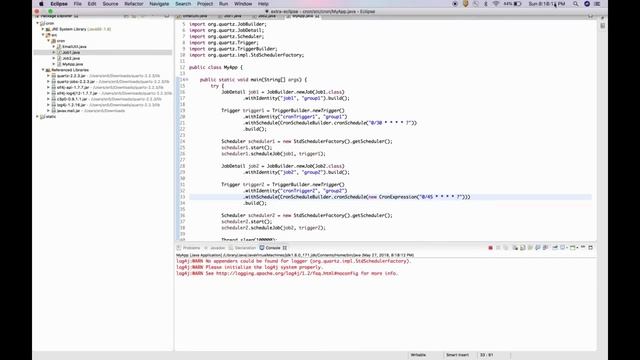This screenshot has height=360, width=640.
Task: Open the Search menu
Action: 183,4
